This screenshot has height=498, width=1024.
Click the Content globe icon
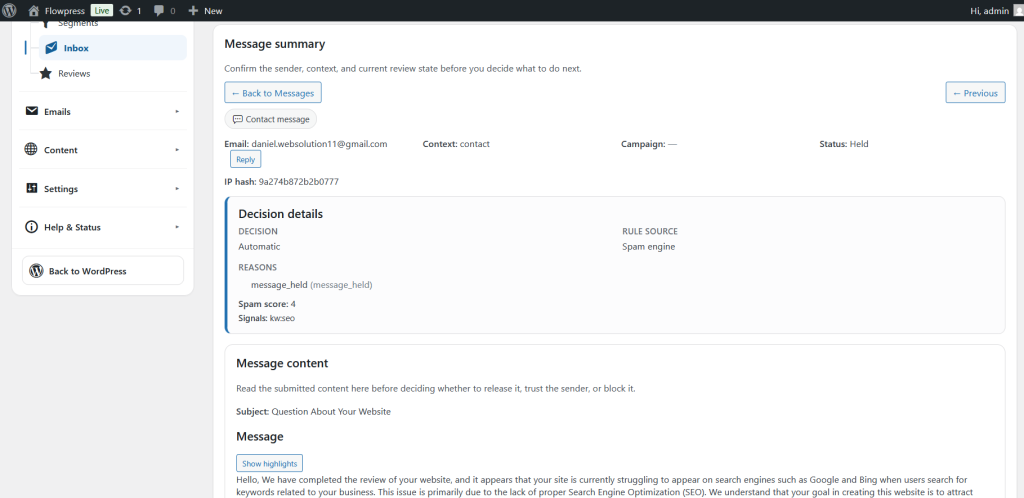pyautogui.click(x=31, y=149)
